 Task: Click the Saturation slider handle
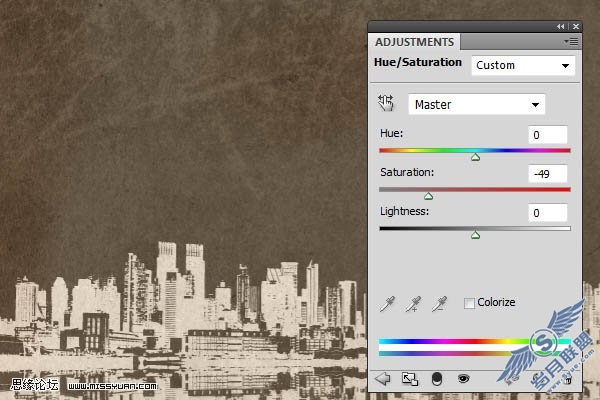(429, 196)
